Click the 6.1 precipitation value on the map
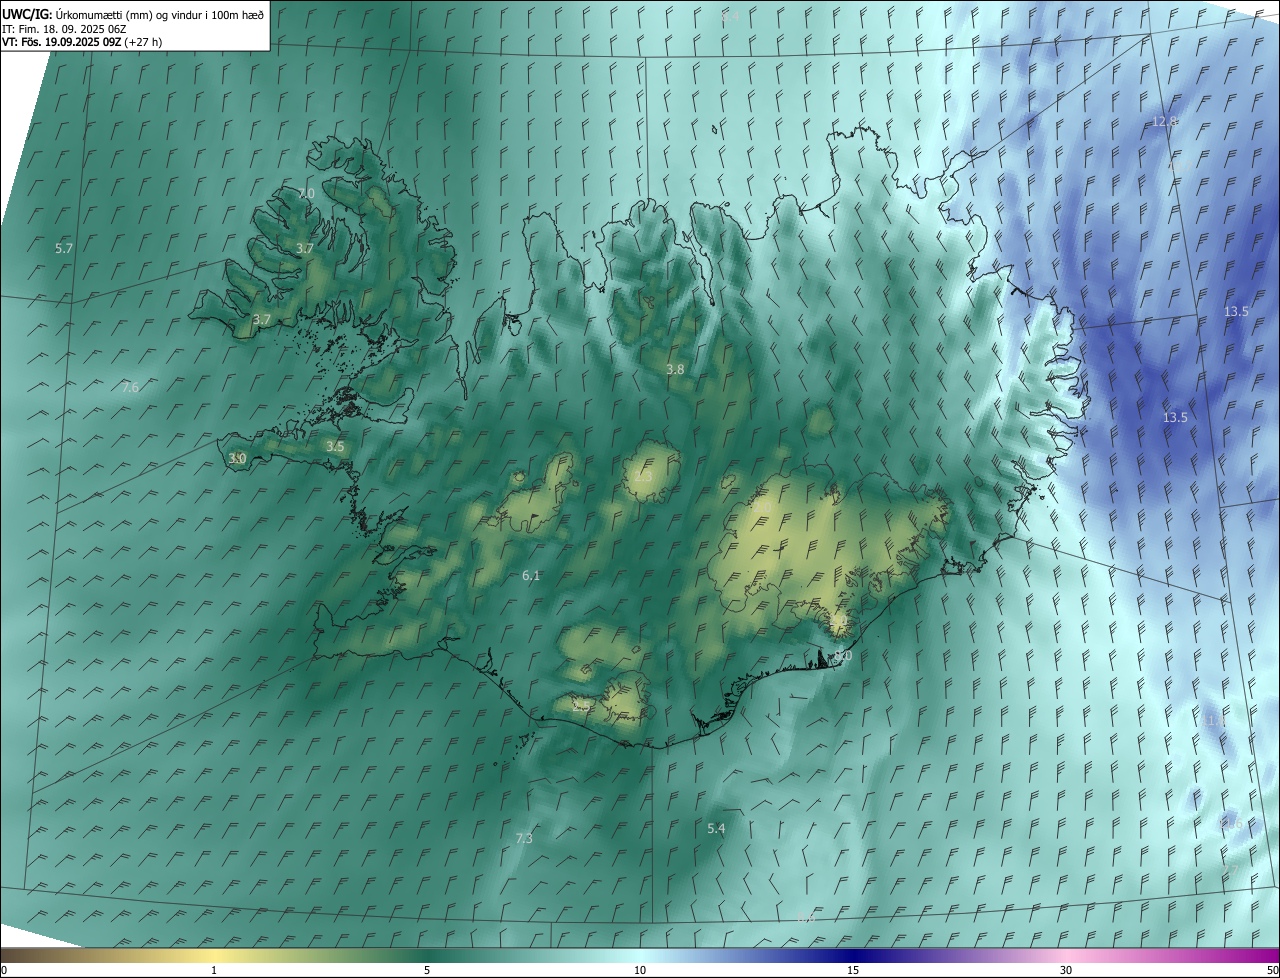 pyautogui.click(x=531, y=575)
